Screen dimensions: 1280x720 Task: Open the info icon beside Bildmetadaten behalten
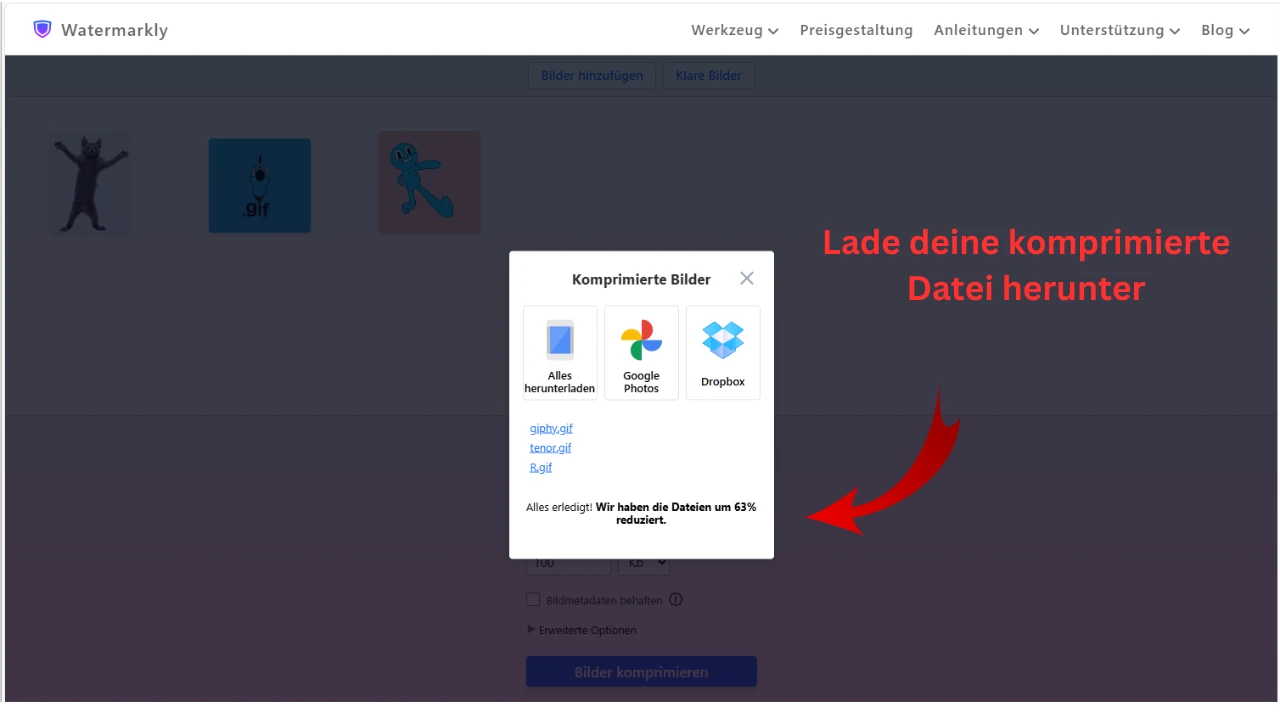(x=676, y=600)
